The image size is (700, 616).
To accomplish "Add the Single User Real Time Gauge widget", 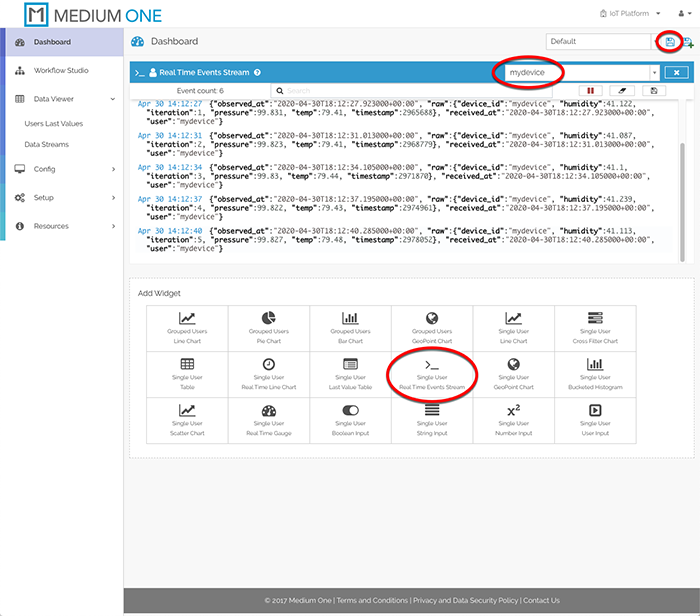I will point(269,418).
